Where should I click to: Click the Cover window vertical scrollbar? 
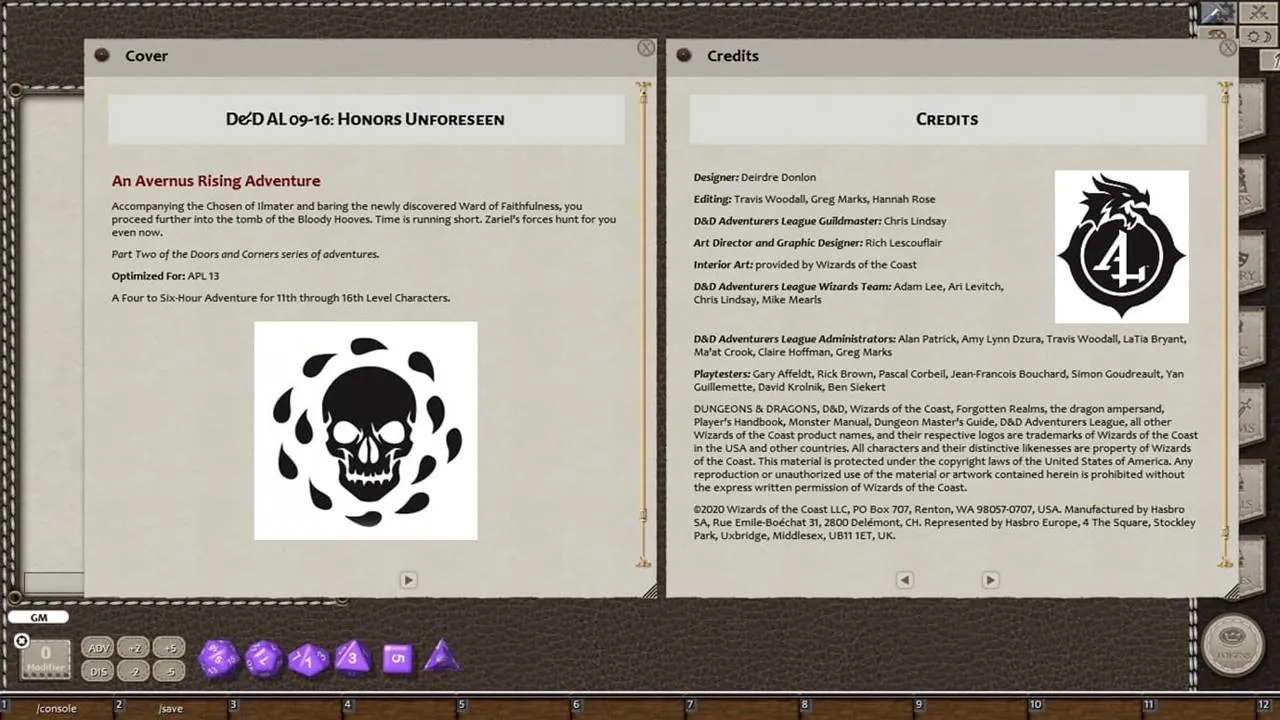[x=644, y=325]
